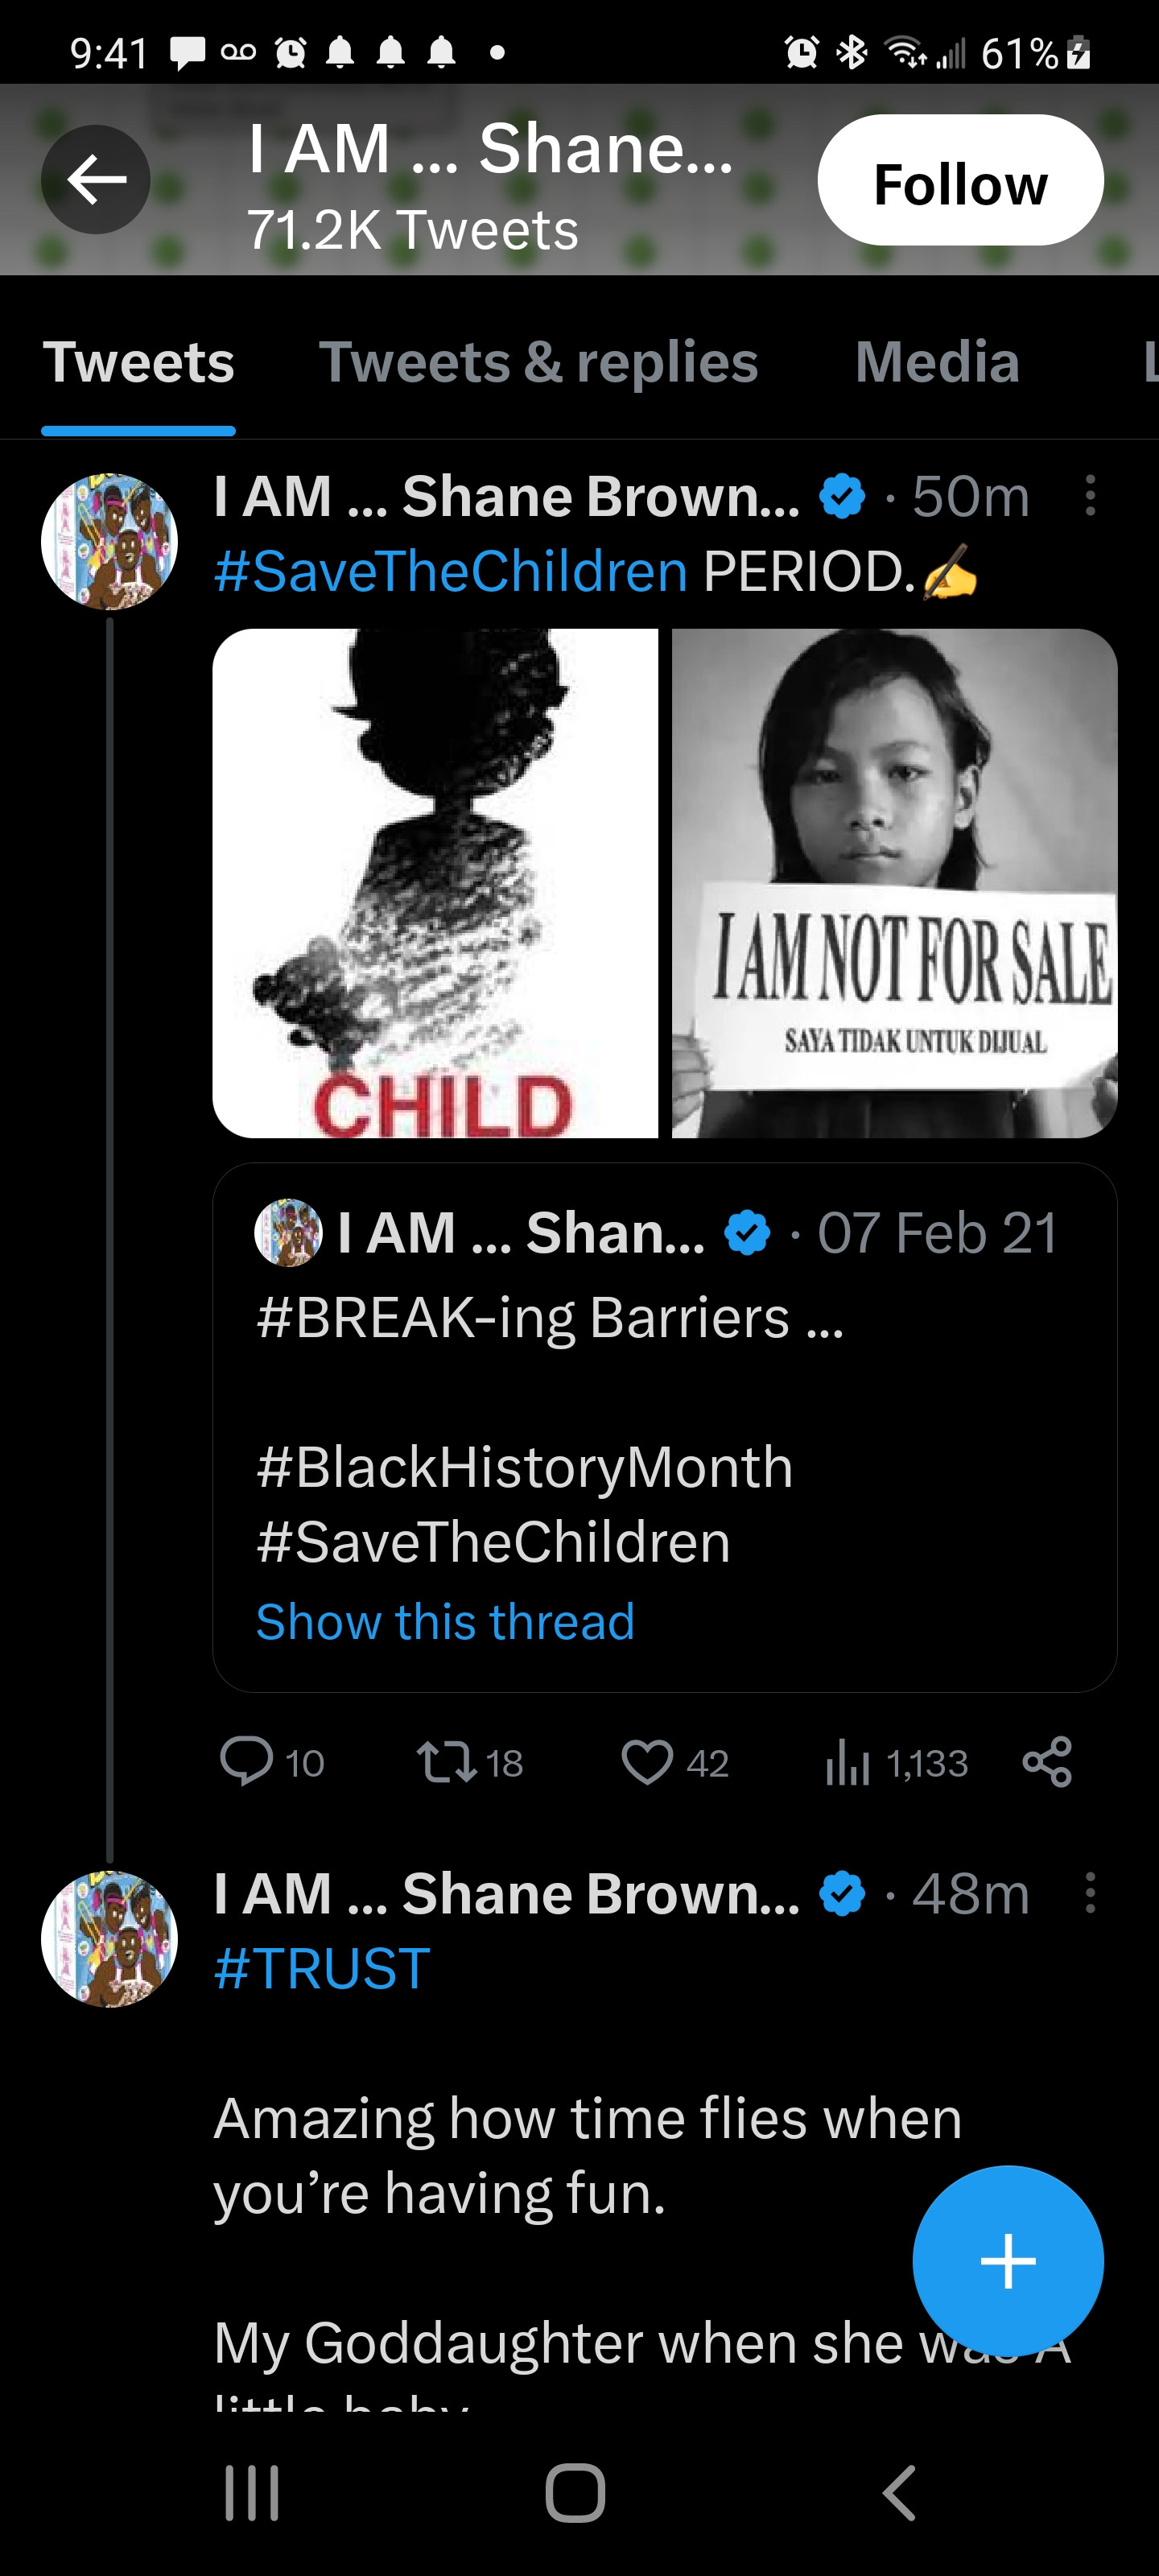Image resolution: width=1159 pixels, height=2576 pixels.
Task: Open three-dot menu on 48m tweet
Action: pos(1090,1893)
